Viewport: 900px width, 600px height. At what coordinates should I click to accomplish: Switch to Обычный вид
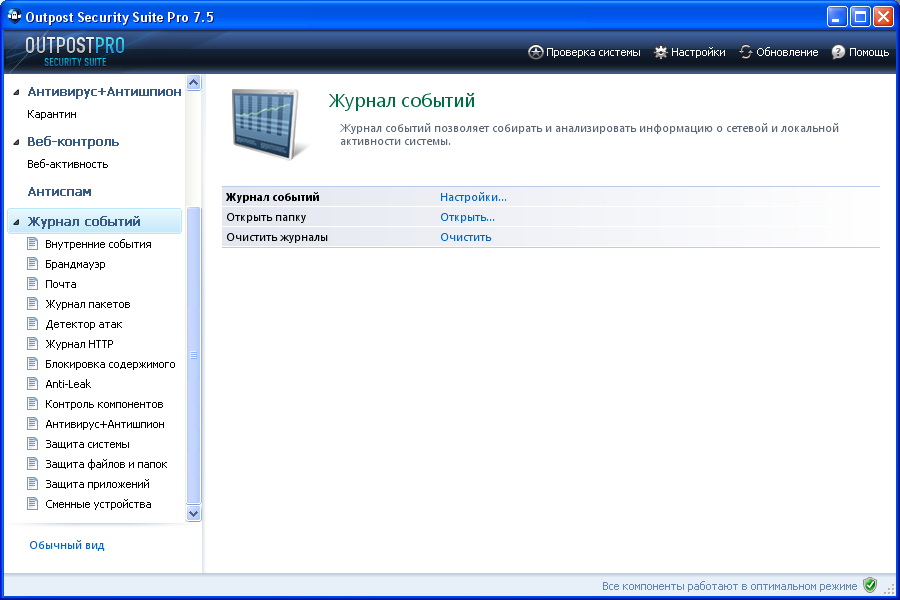click(x=67, y=545)
